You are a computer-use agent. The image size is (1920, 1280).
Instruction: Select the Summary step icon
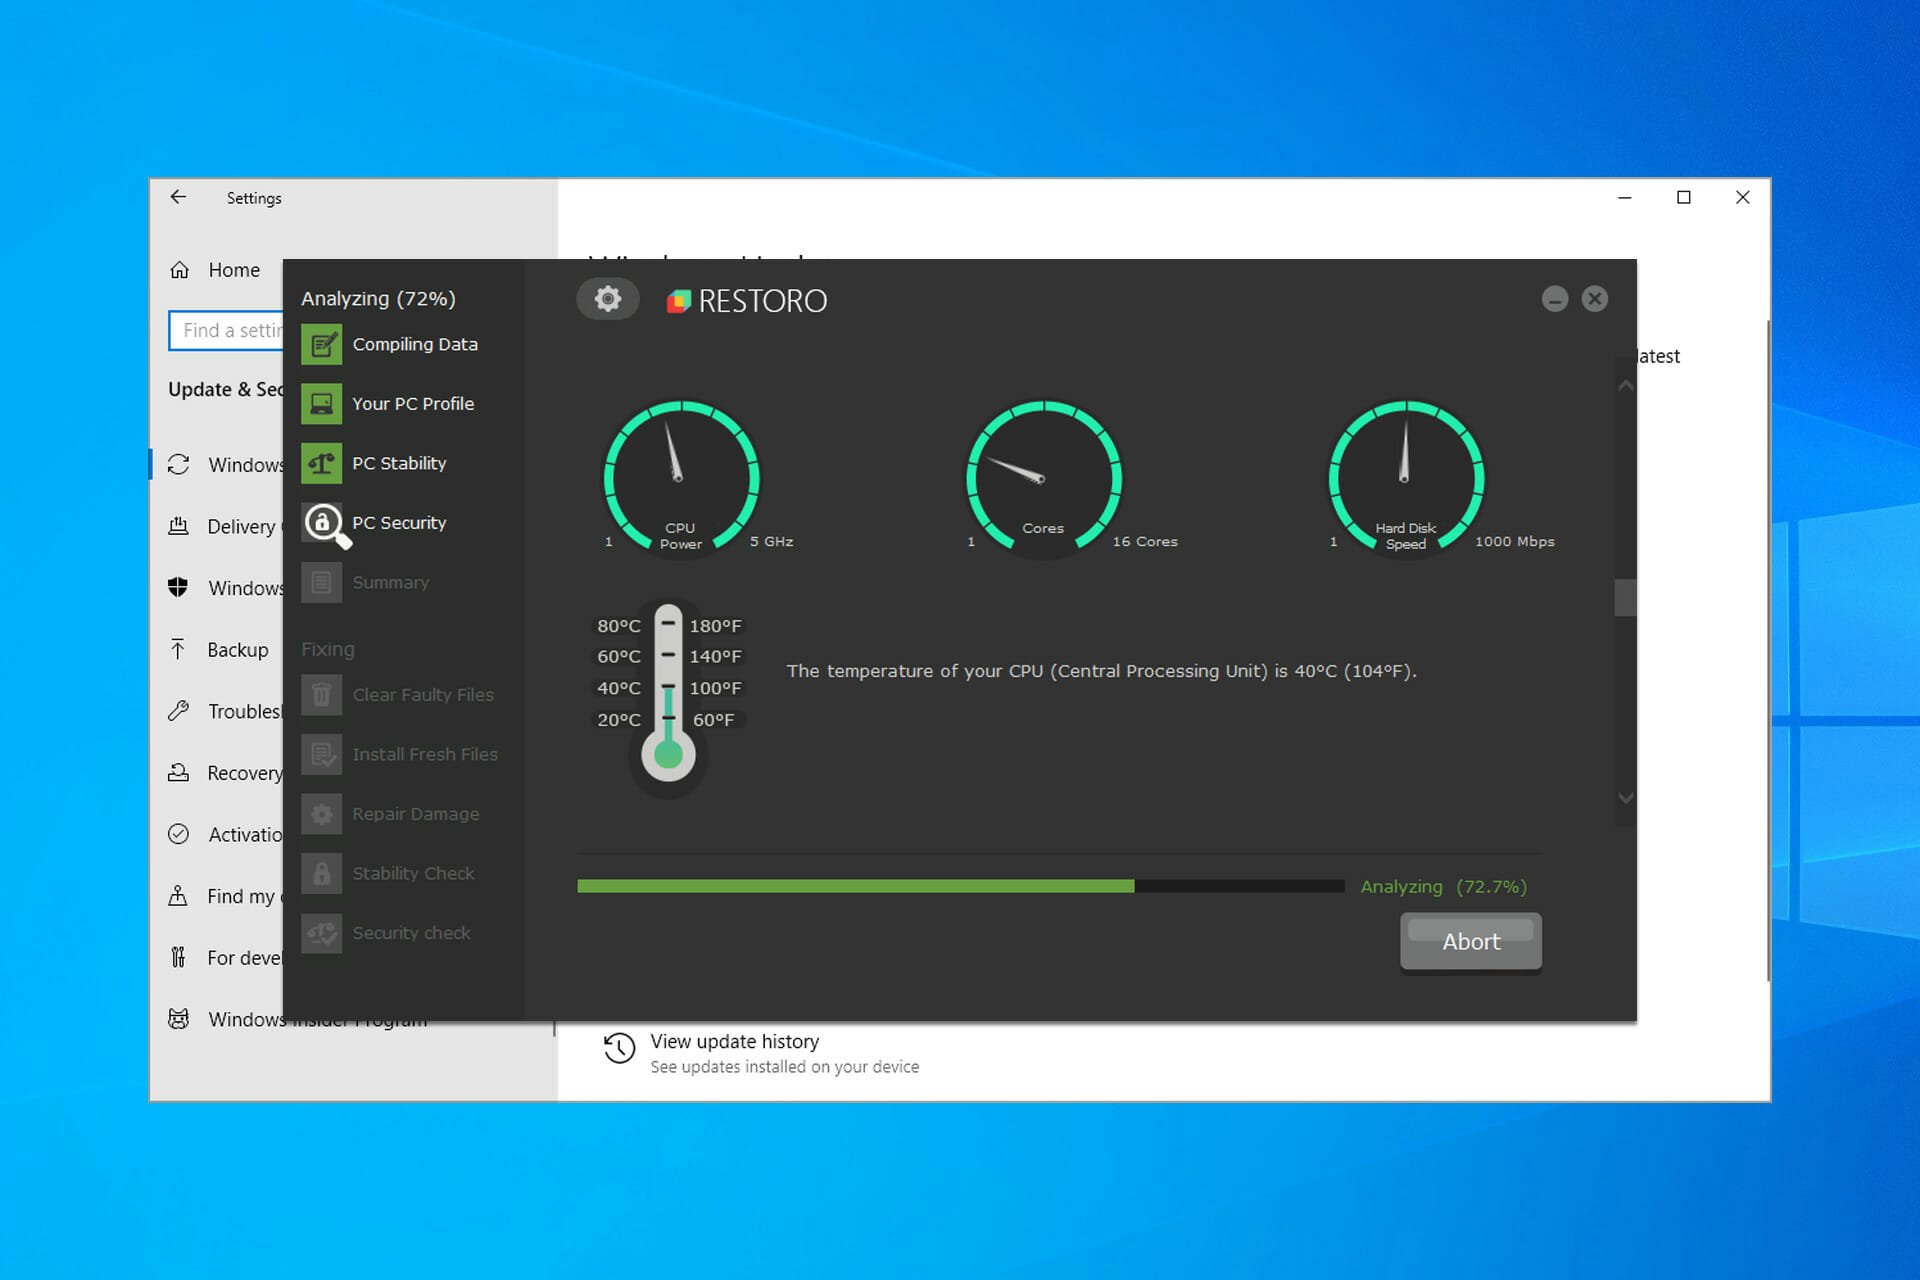[321, 582]
